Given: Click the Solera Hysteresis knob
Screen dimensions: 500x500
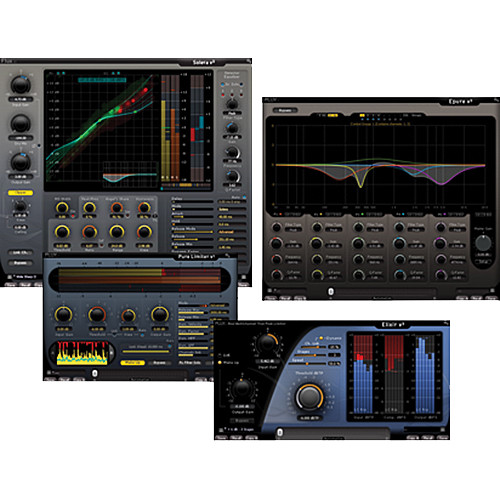Looking at the screenshot, I should tap(144, 208).
